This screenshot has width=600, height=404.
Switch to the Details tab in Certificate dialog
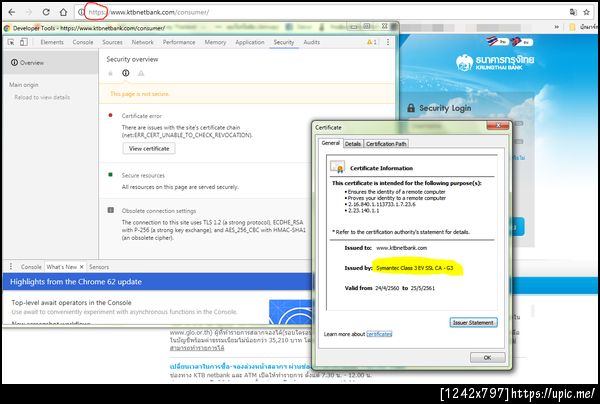352,144
